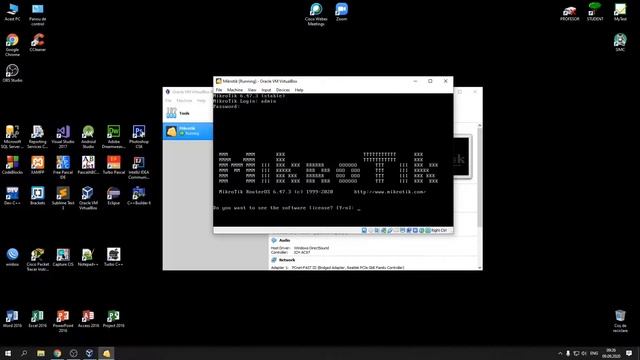Viewport: 640px width, 360px height.
Task: Select Recycle Bin desktop icon
Action: click(x=620, y=321)
